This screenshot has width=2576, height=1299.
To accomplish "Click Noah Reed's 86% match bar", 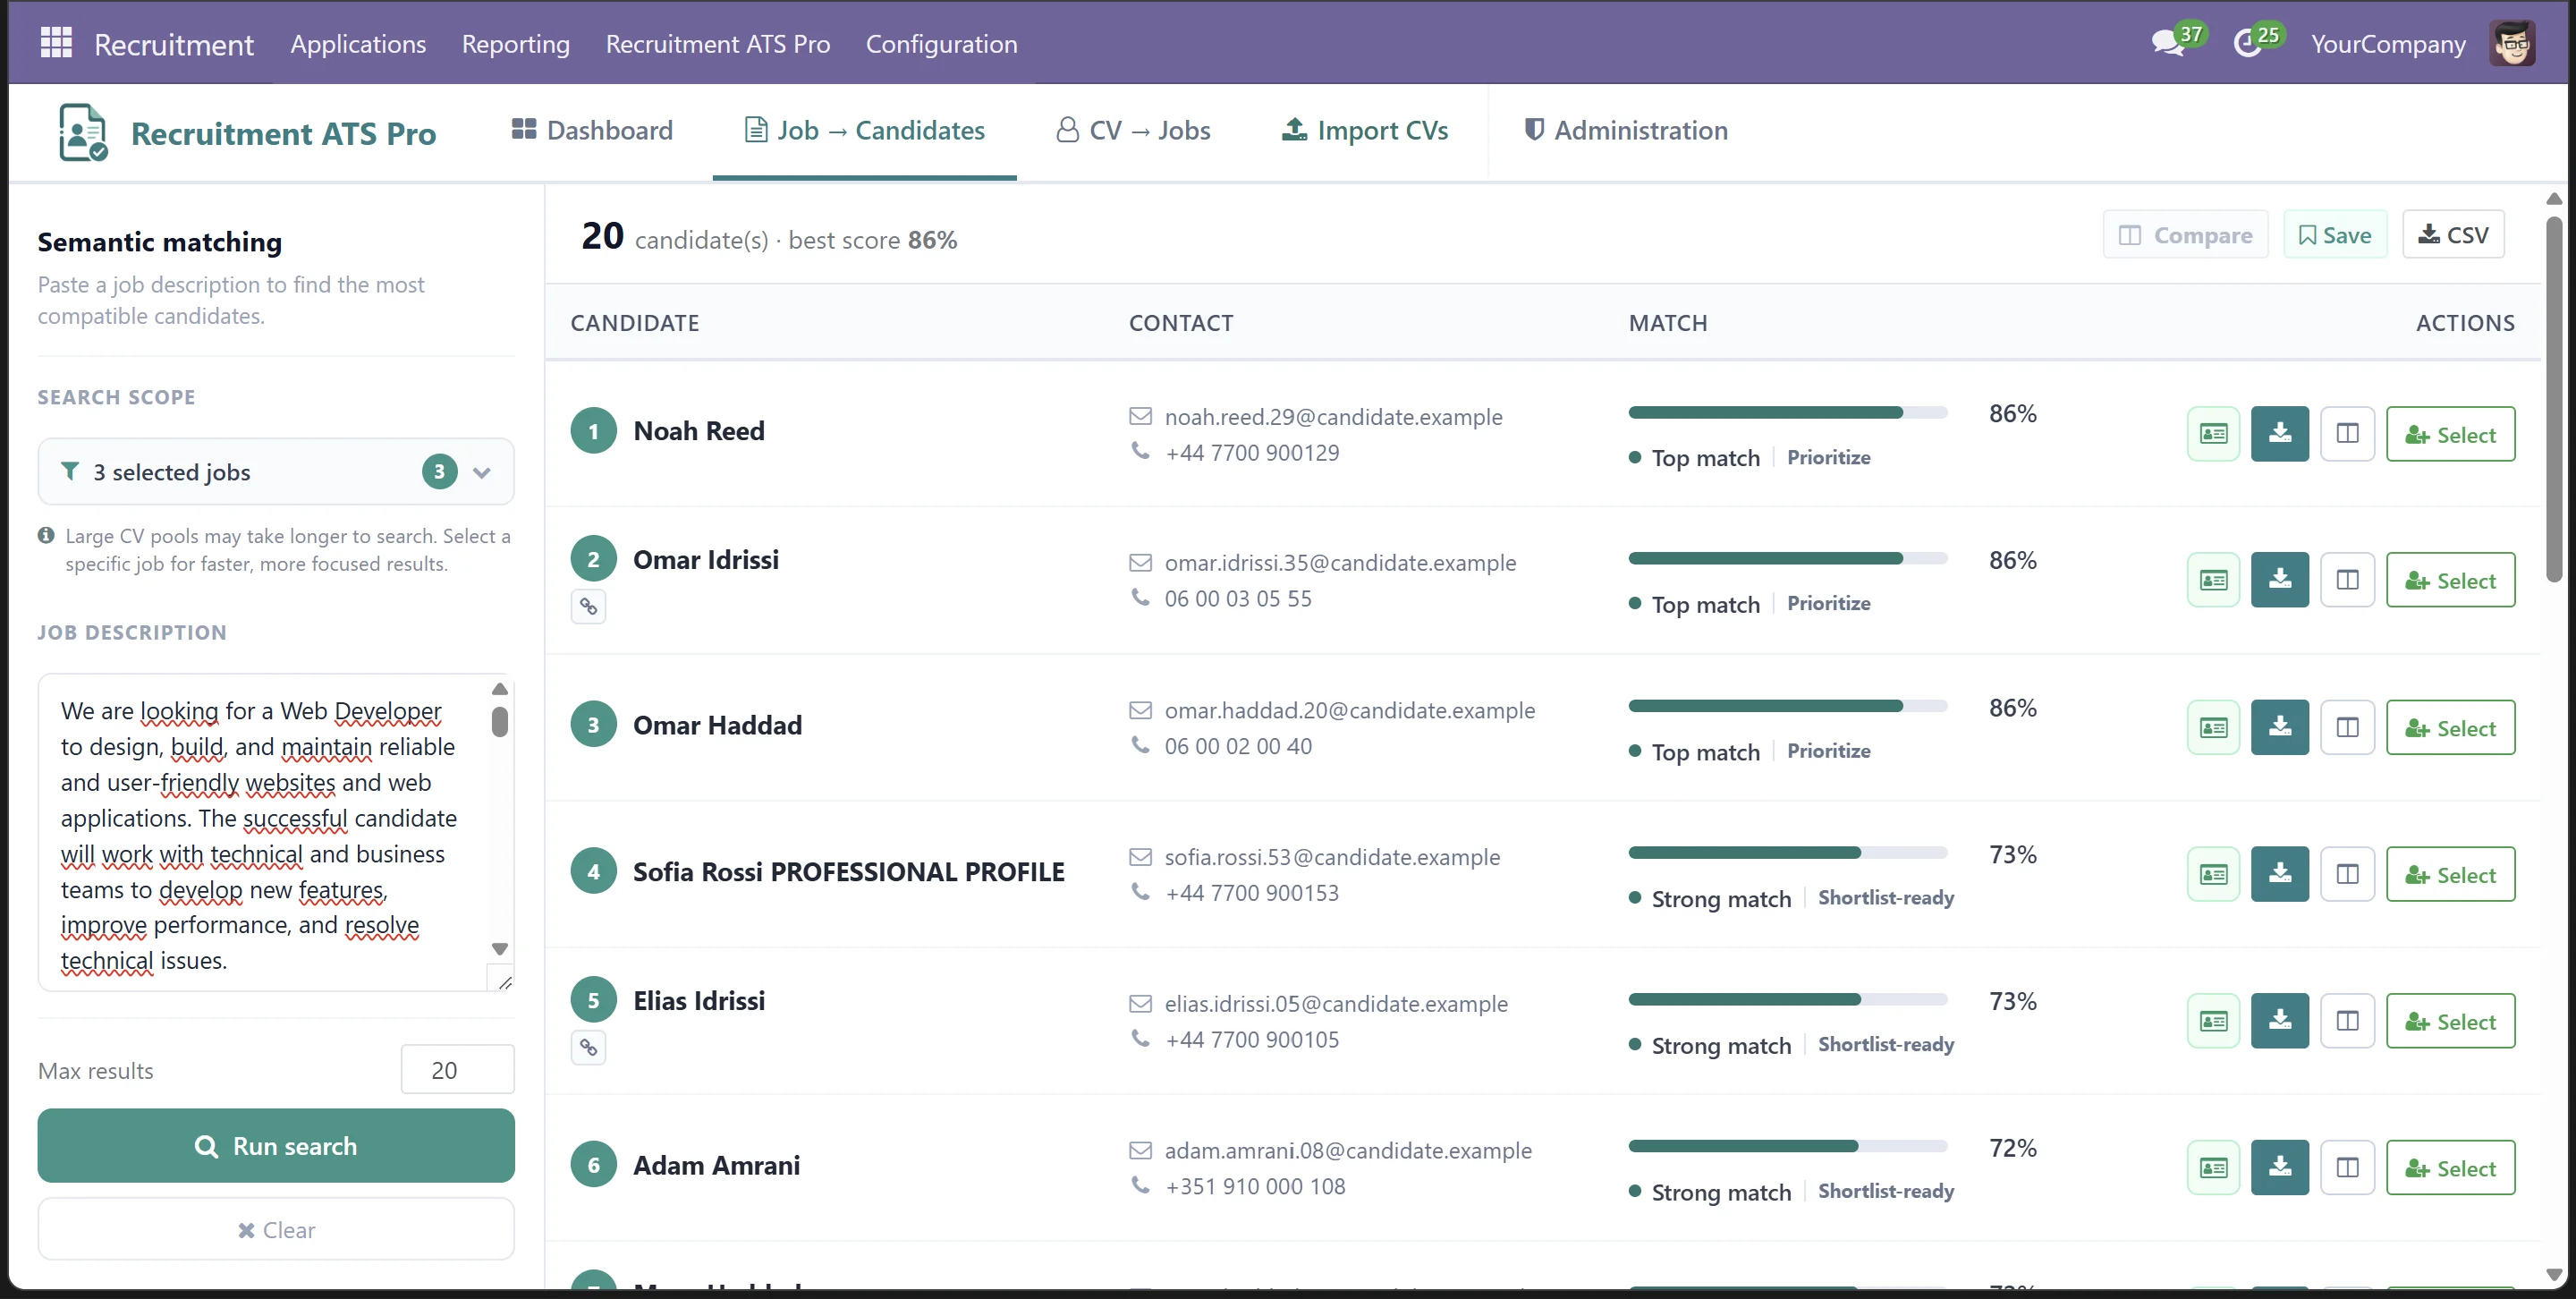I will tap(1787, 412).
